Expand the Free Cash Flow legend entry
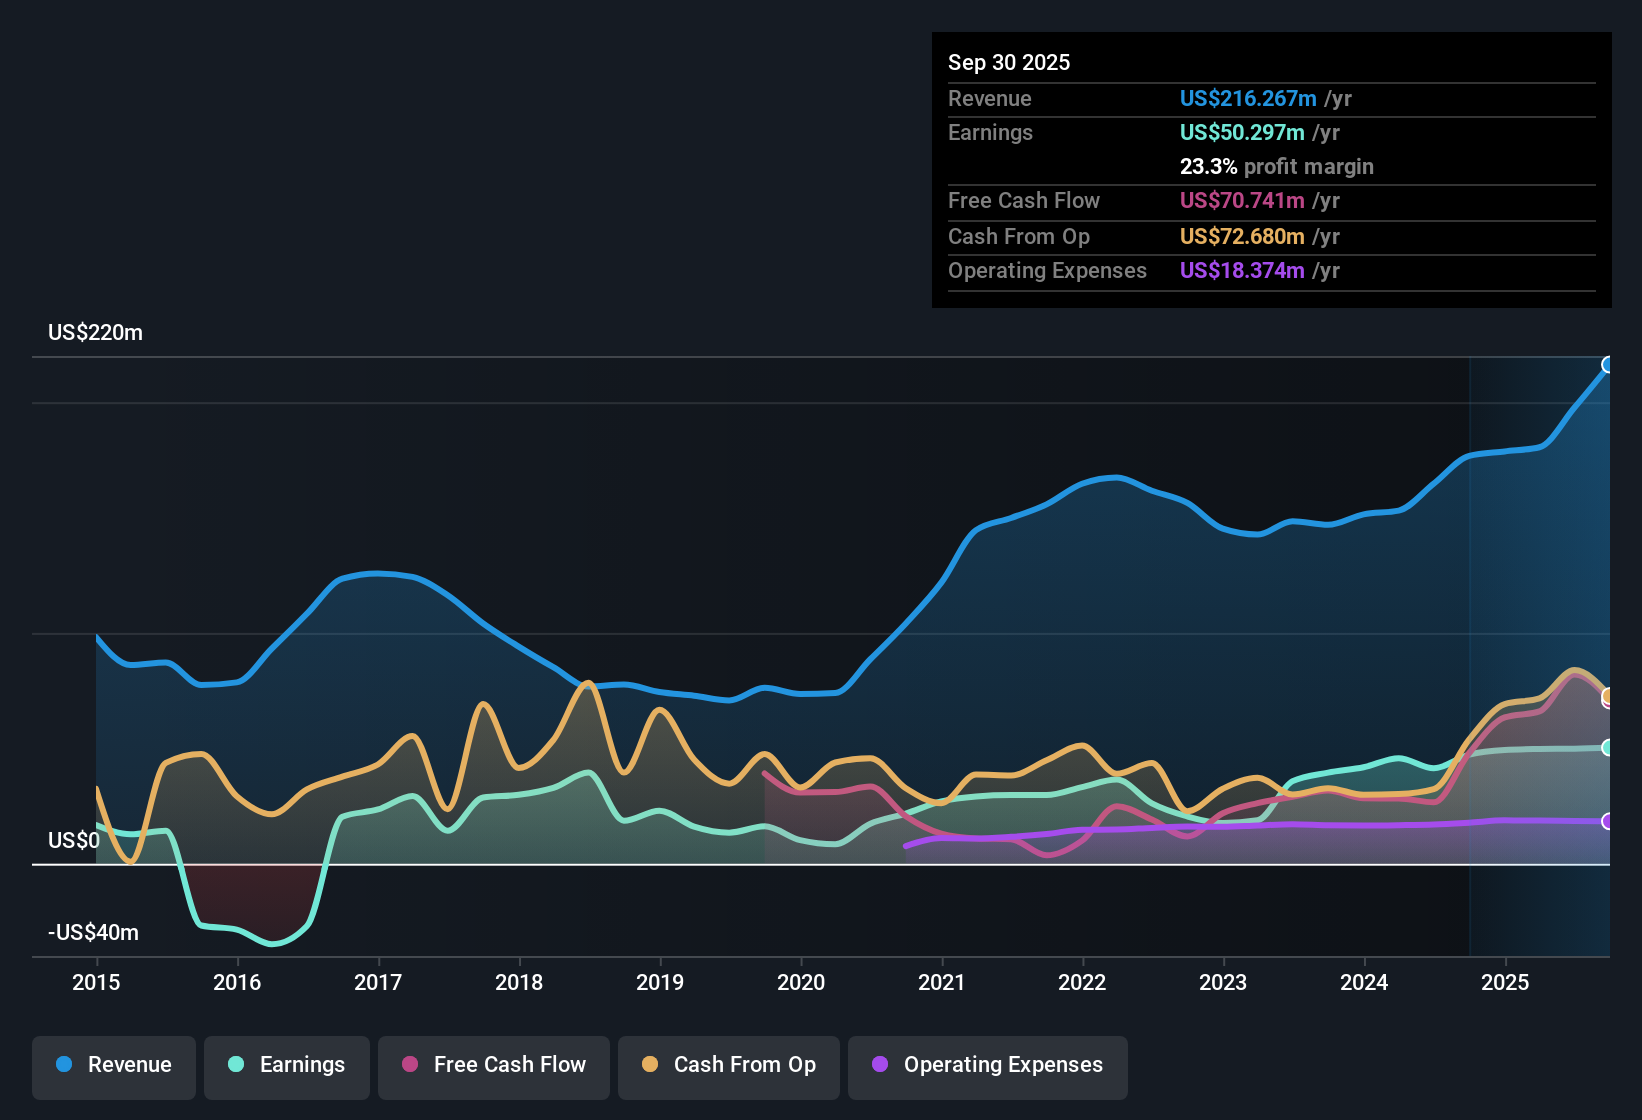 [x=493, y=1065]
